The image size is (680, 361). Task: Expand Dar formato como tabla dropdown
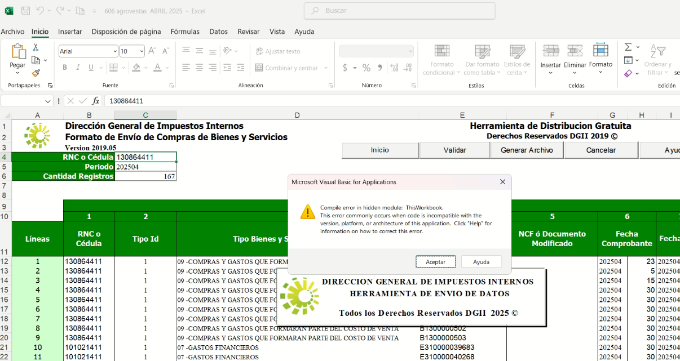coord(498,73)
